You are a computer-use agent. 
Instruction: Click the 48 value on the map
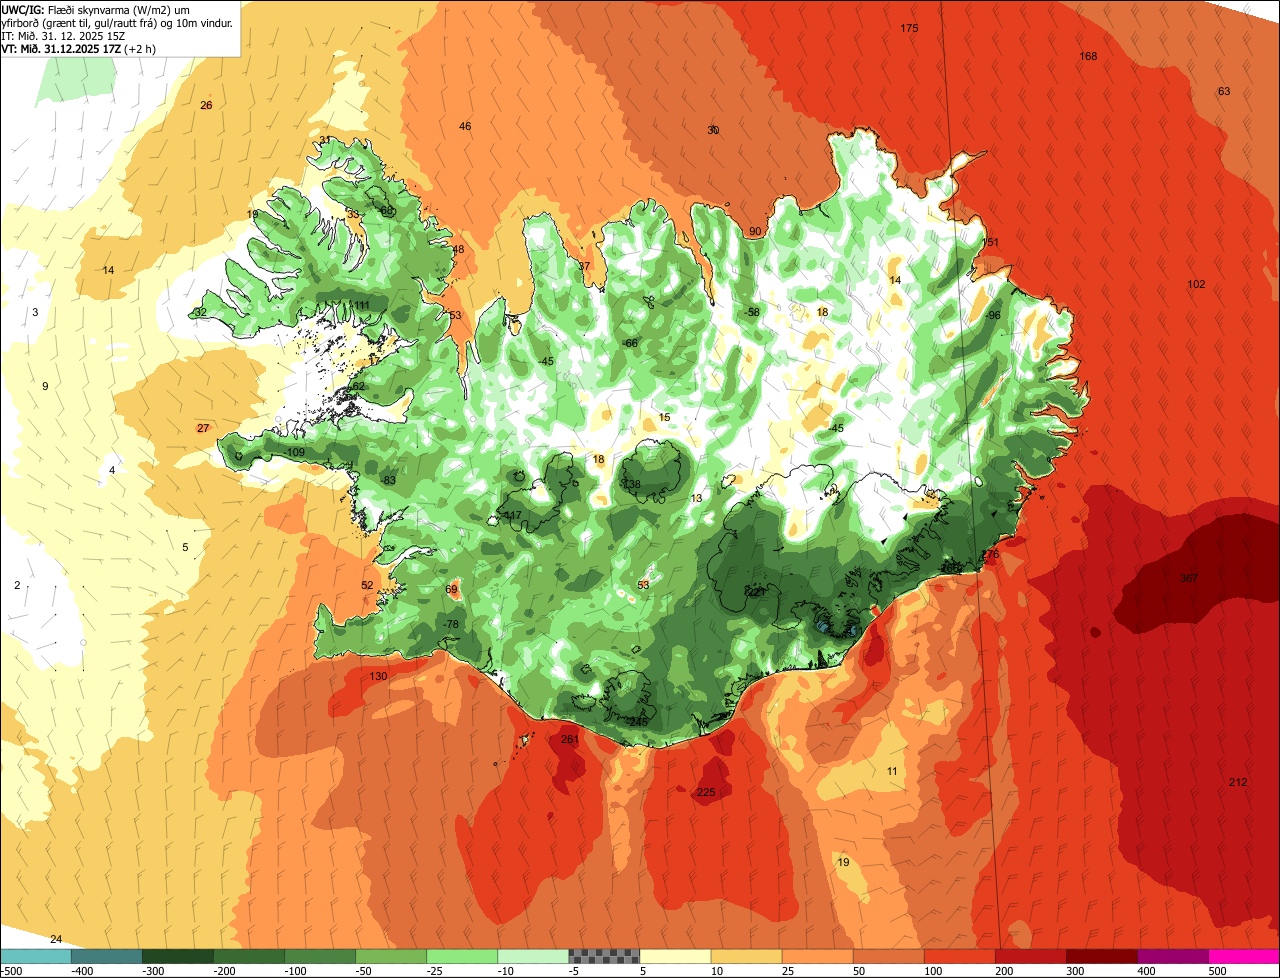[x=458, y=249]
